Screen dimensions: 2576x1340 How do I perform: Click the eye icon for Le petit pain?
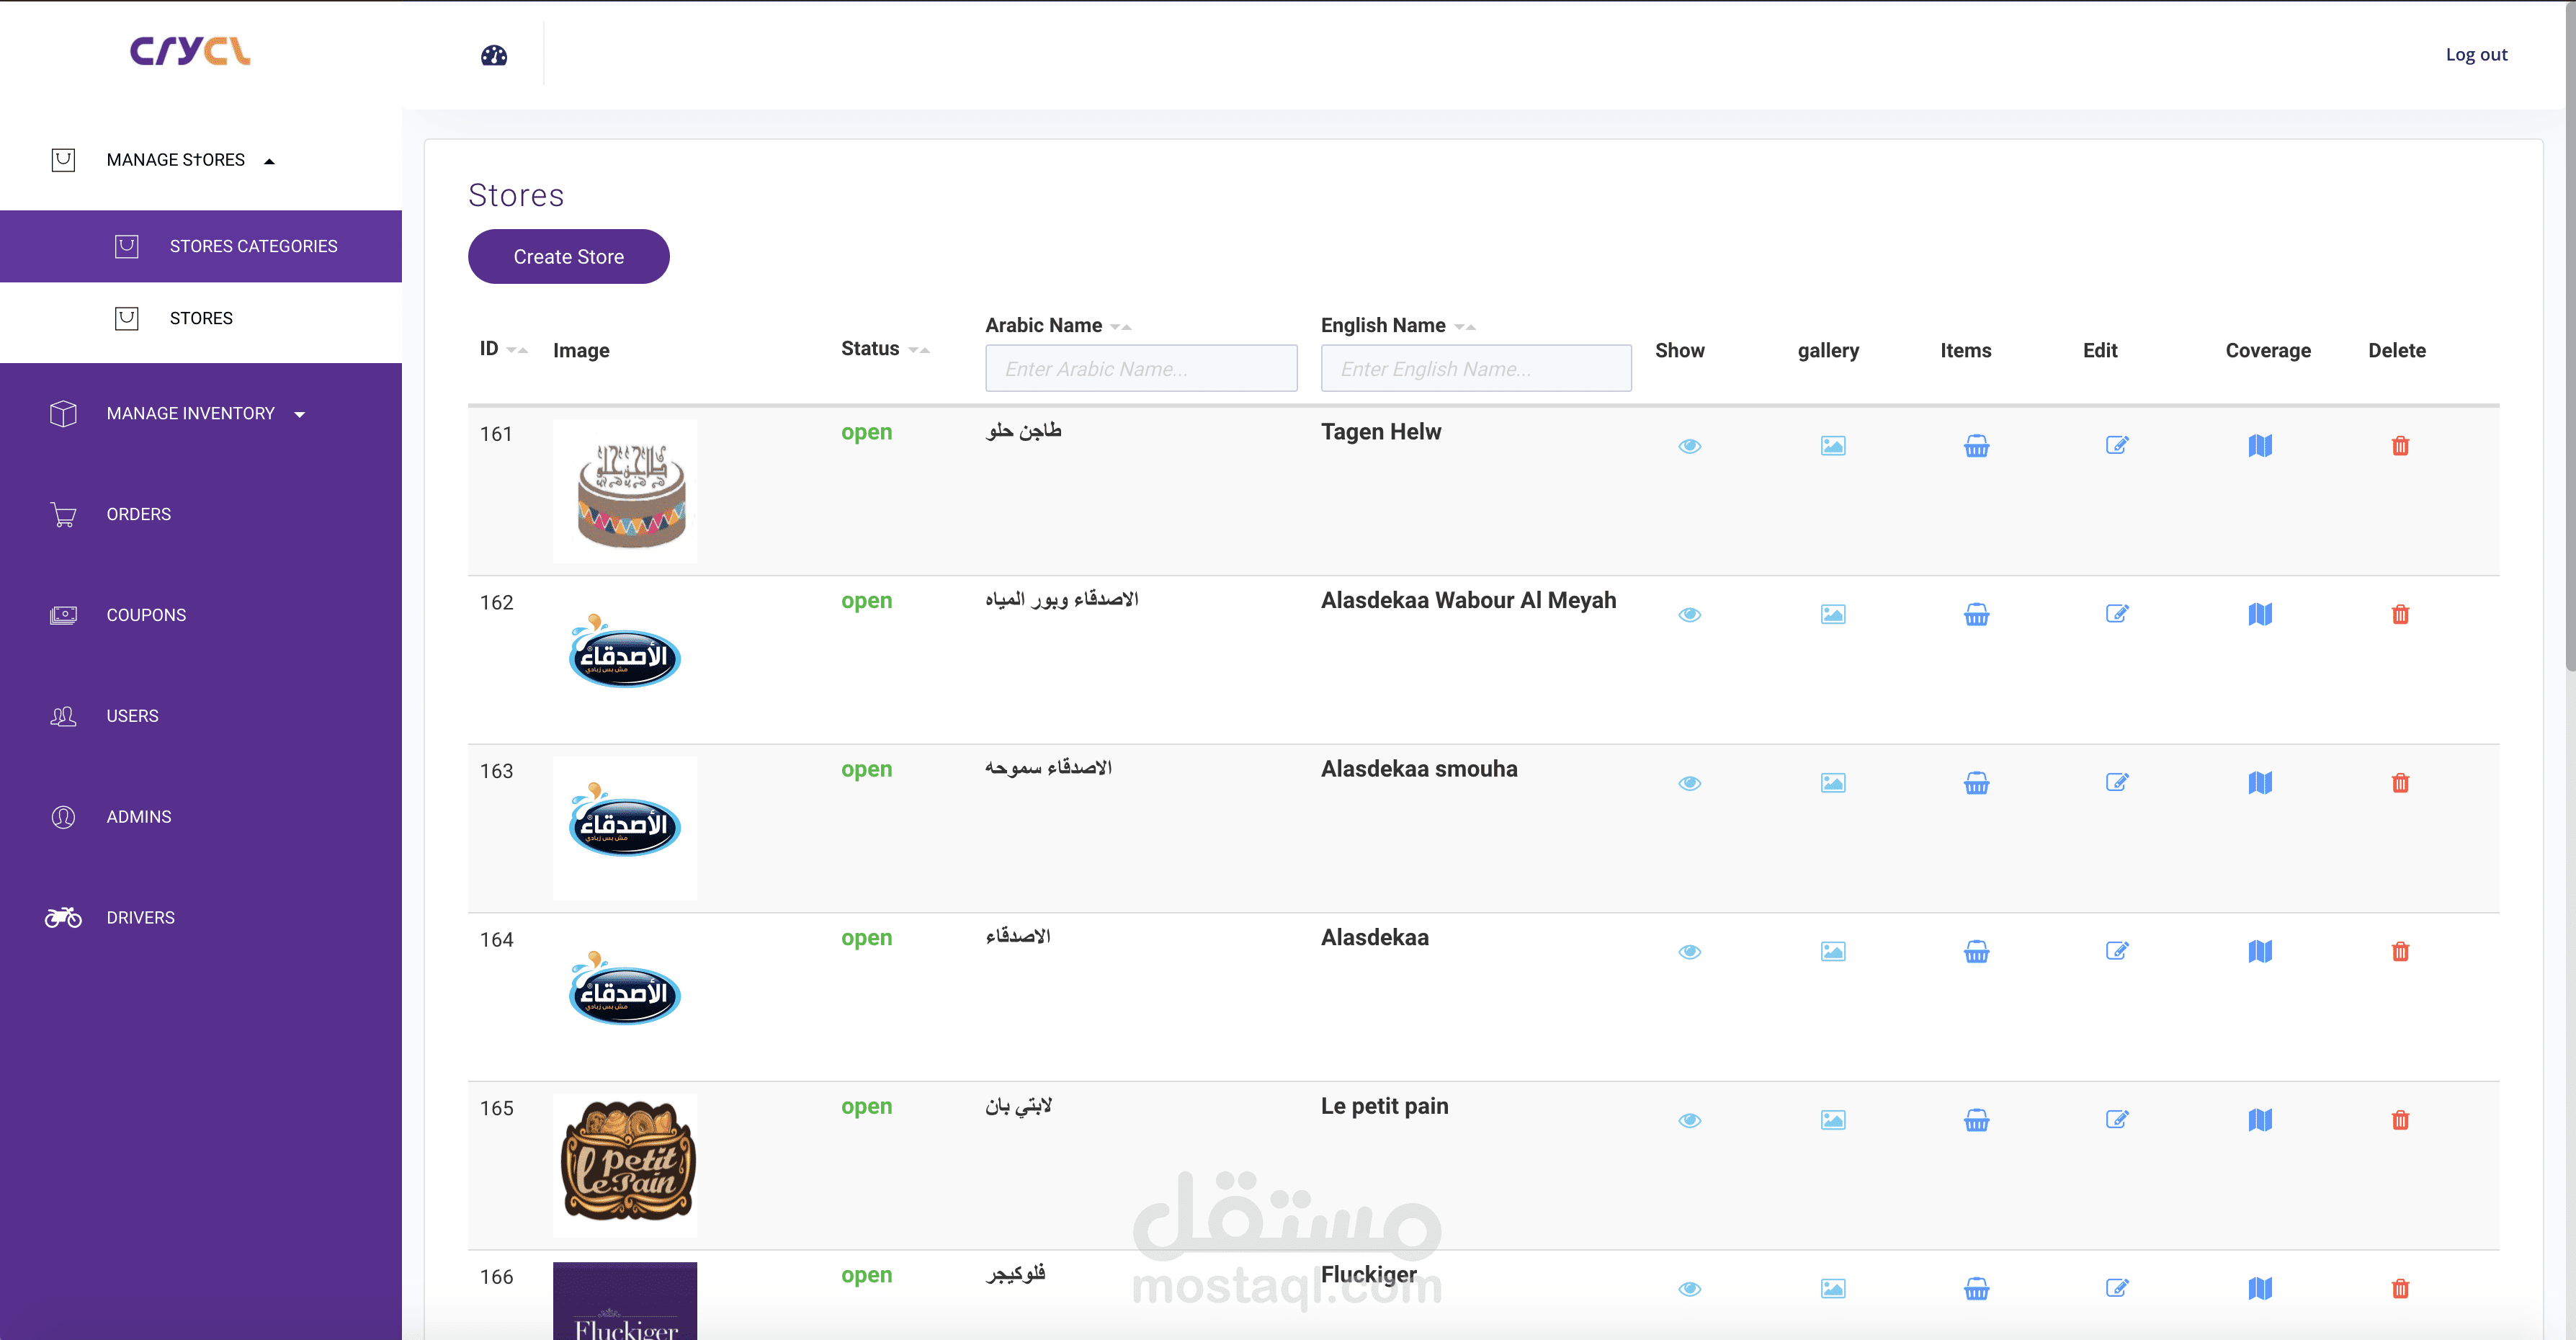tap(1689, 1120)
